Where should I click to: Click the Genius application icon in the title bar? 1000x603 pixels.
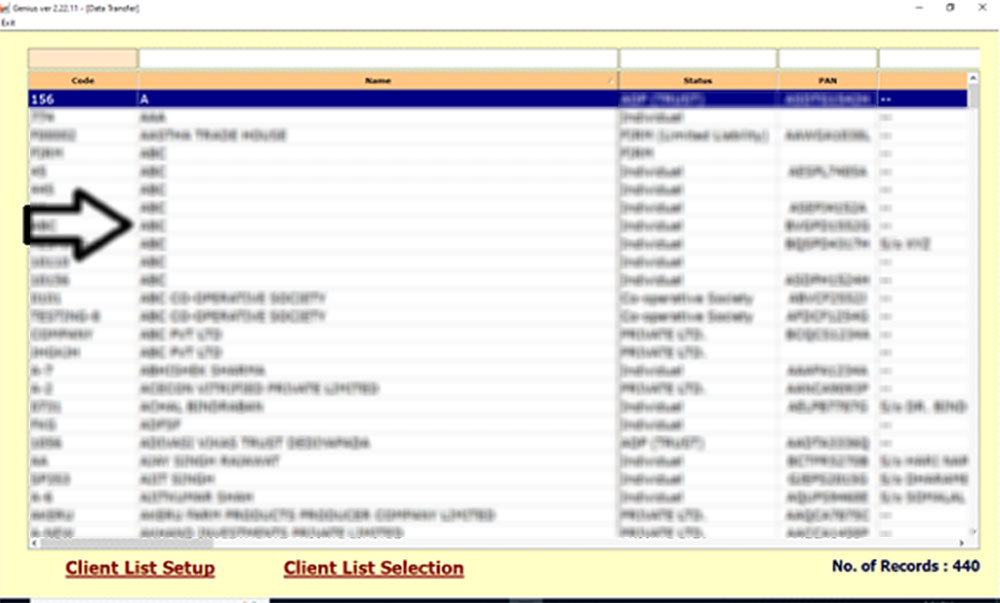(x=7, y=7)
